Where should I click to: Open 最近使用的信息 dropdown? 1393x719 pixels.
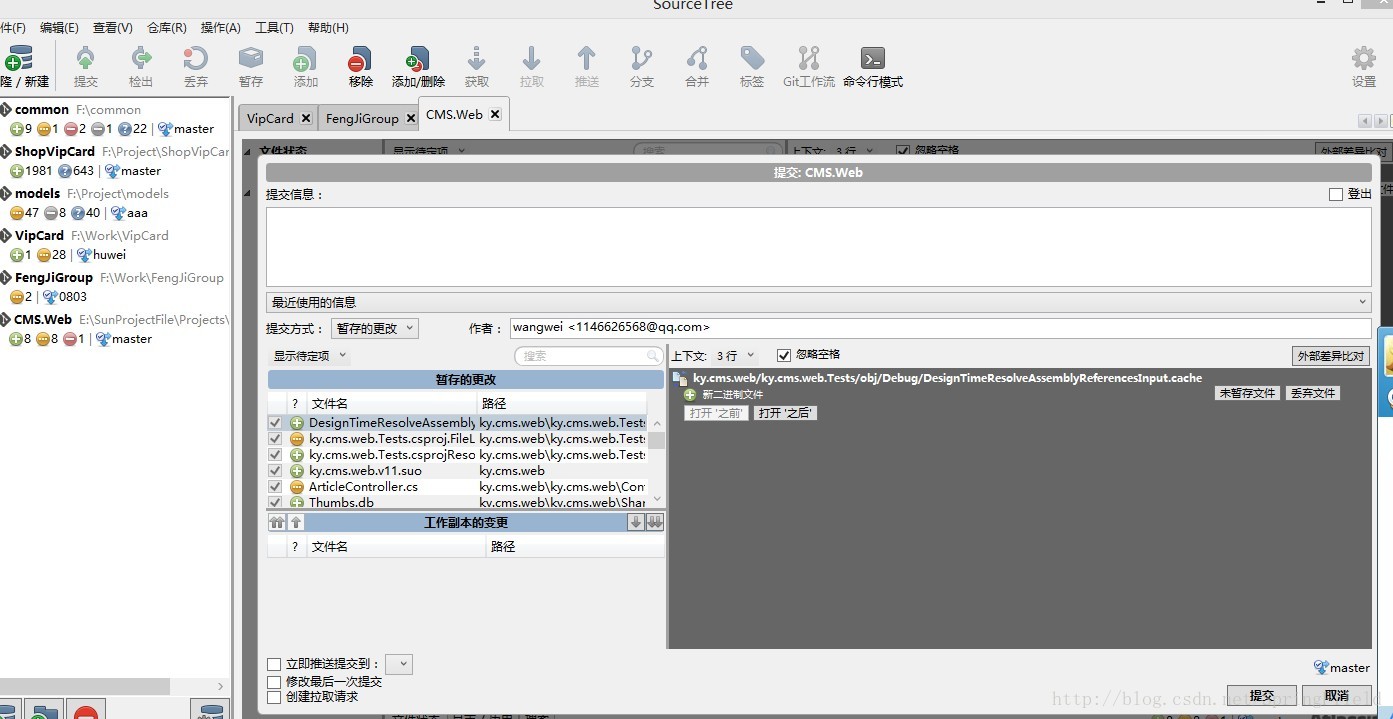coord(818,302)
